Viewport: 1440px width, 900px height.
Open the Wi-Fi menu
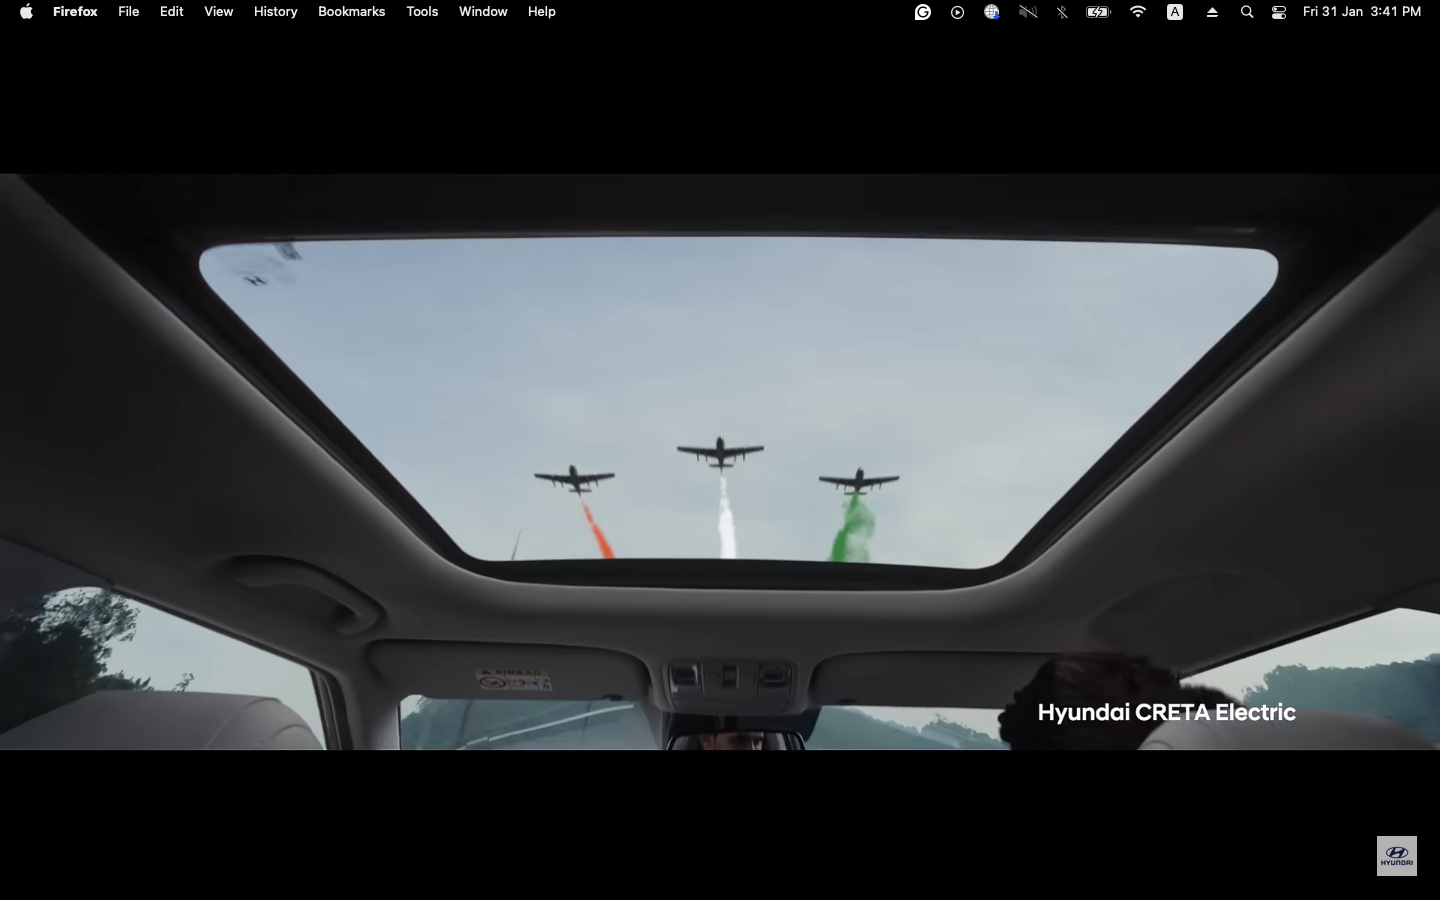point(1138,12)
